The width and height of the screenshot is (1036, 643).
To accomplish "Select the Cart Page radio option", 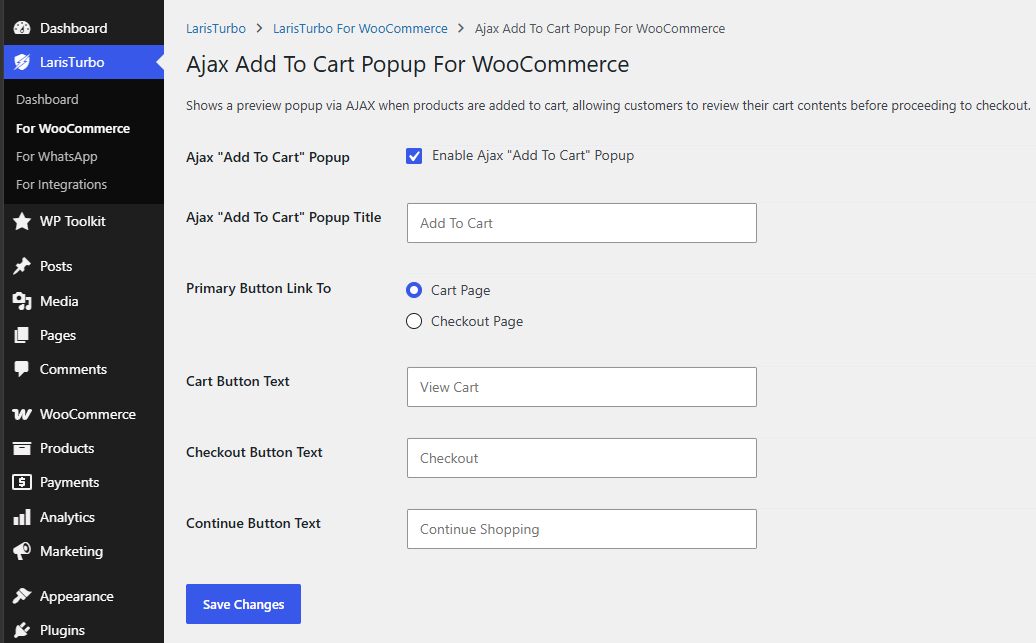I will pyautogui.click(x=414, y=290).
